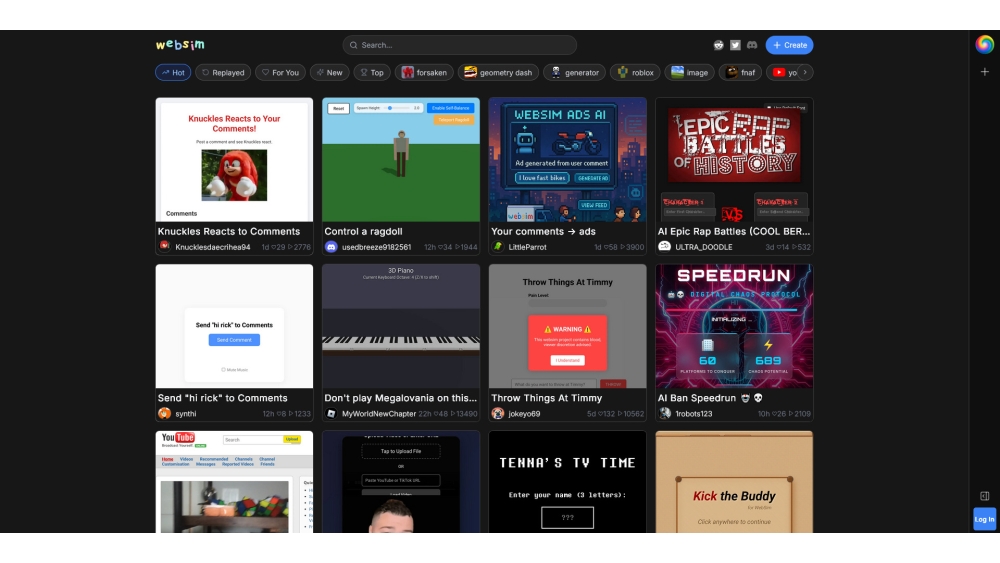Click 1robots123's avatar icon
The width and height of the screenshot is (1000, 563).
point(665,413)
